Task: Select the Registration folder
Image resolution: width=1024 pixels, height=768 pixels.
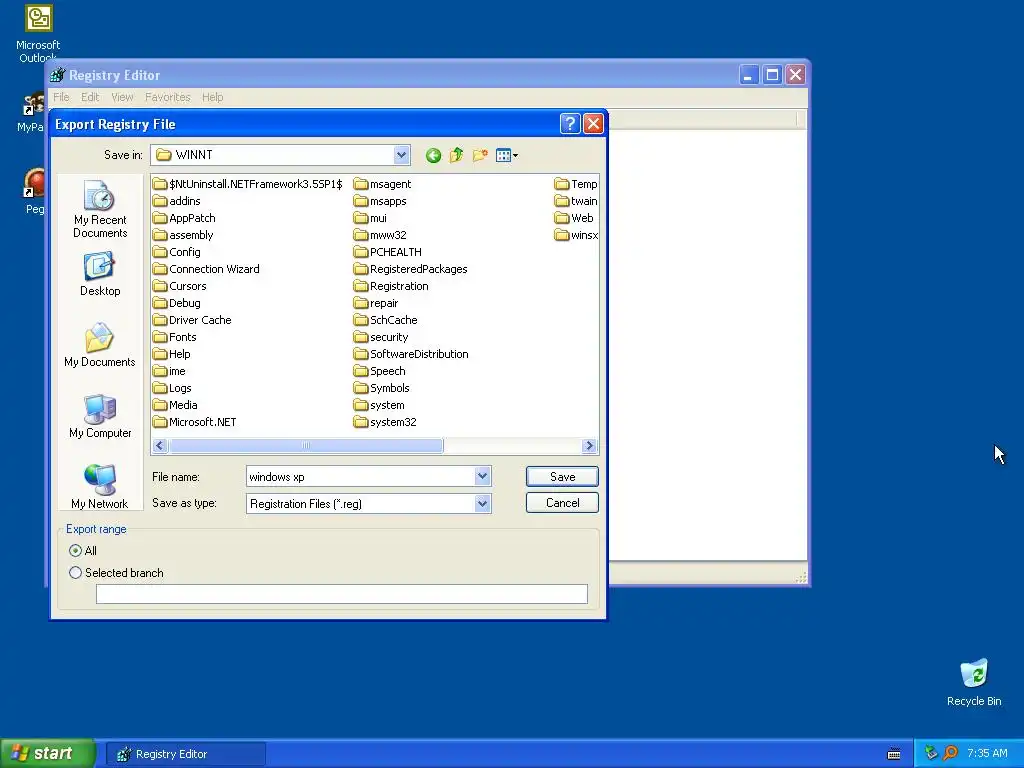Action: [391, 286]
